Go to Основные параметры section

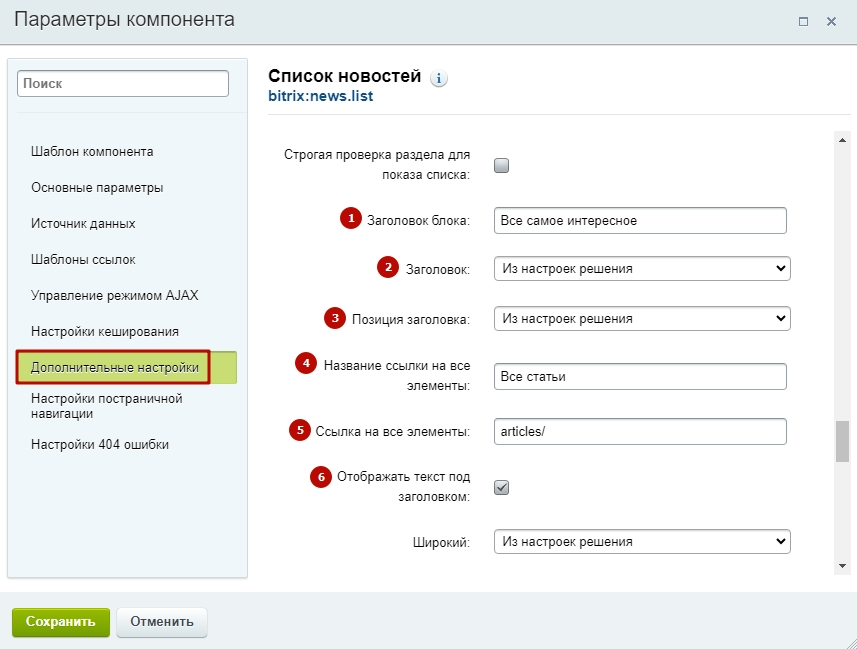(97, 188)
